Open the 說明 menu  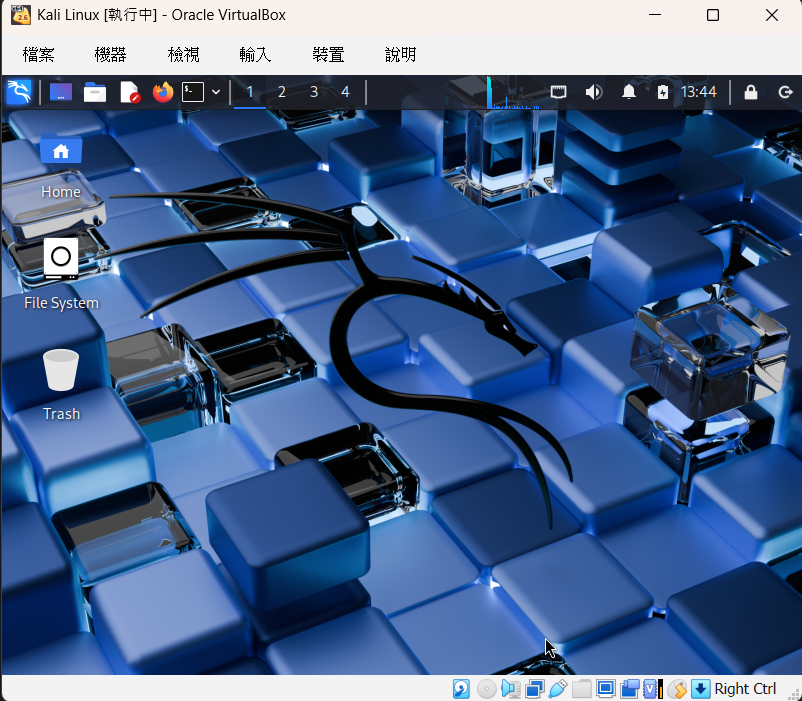pyautogui.click(x=400, y=55)
